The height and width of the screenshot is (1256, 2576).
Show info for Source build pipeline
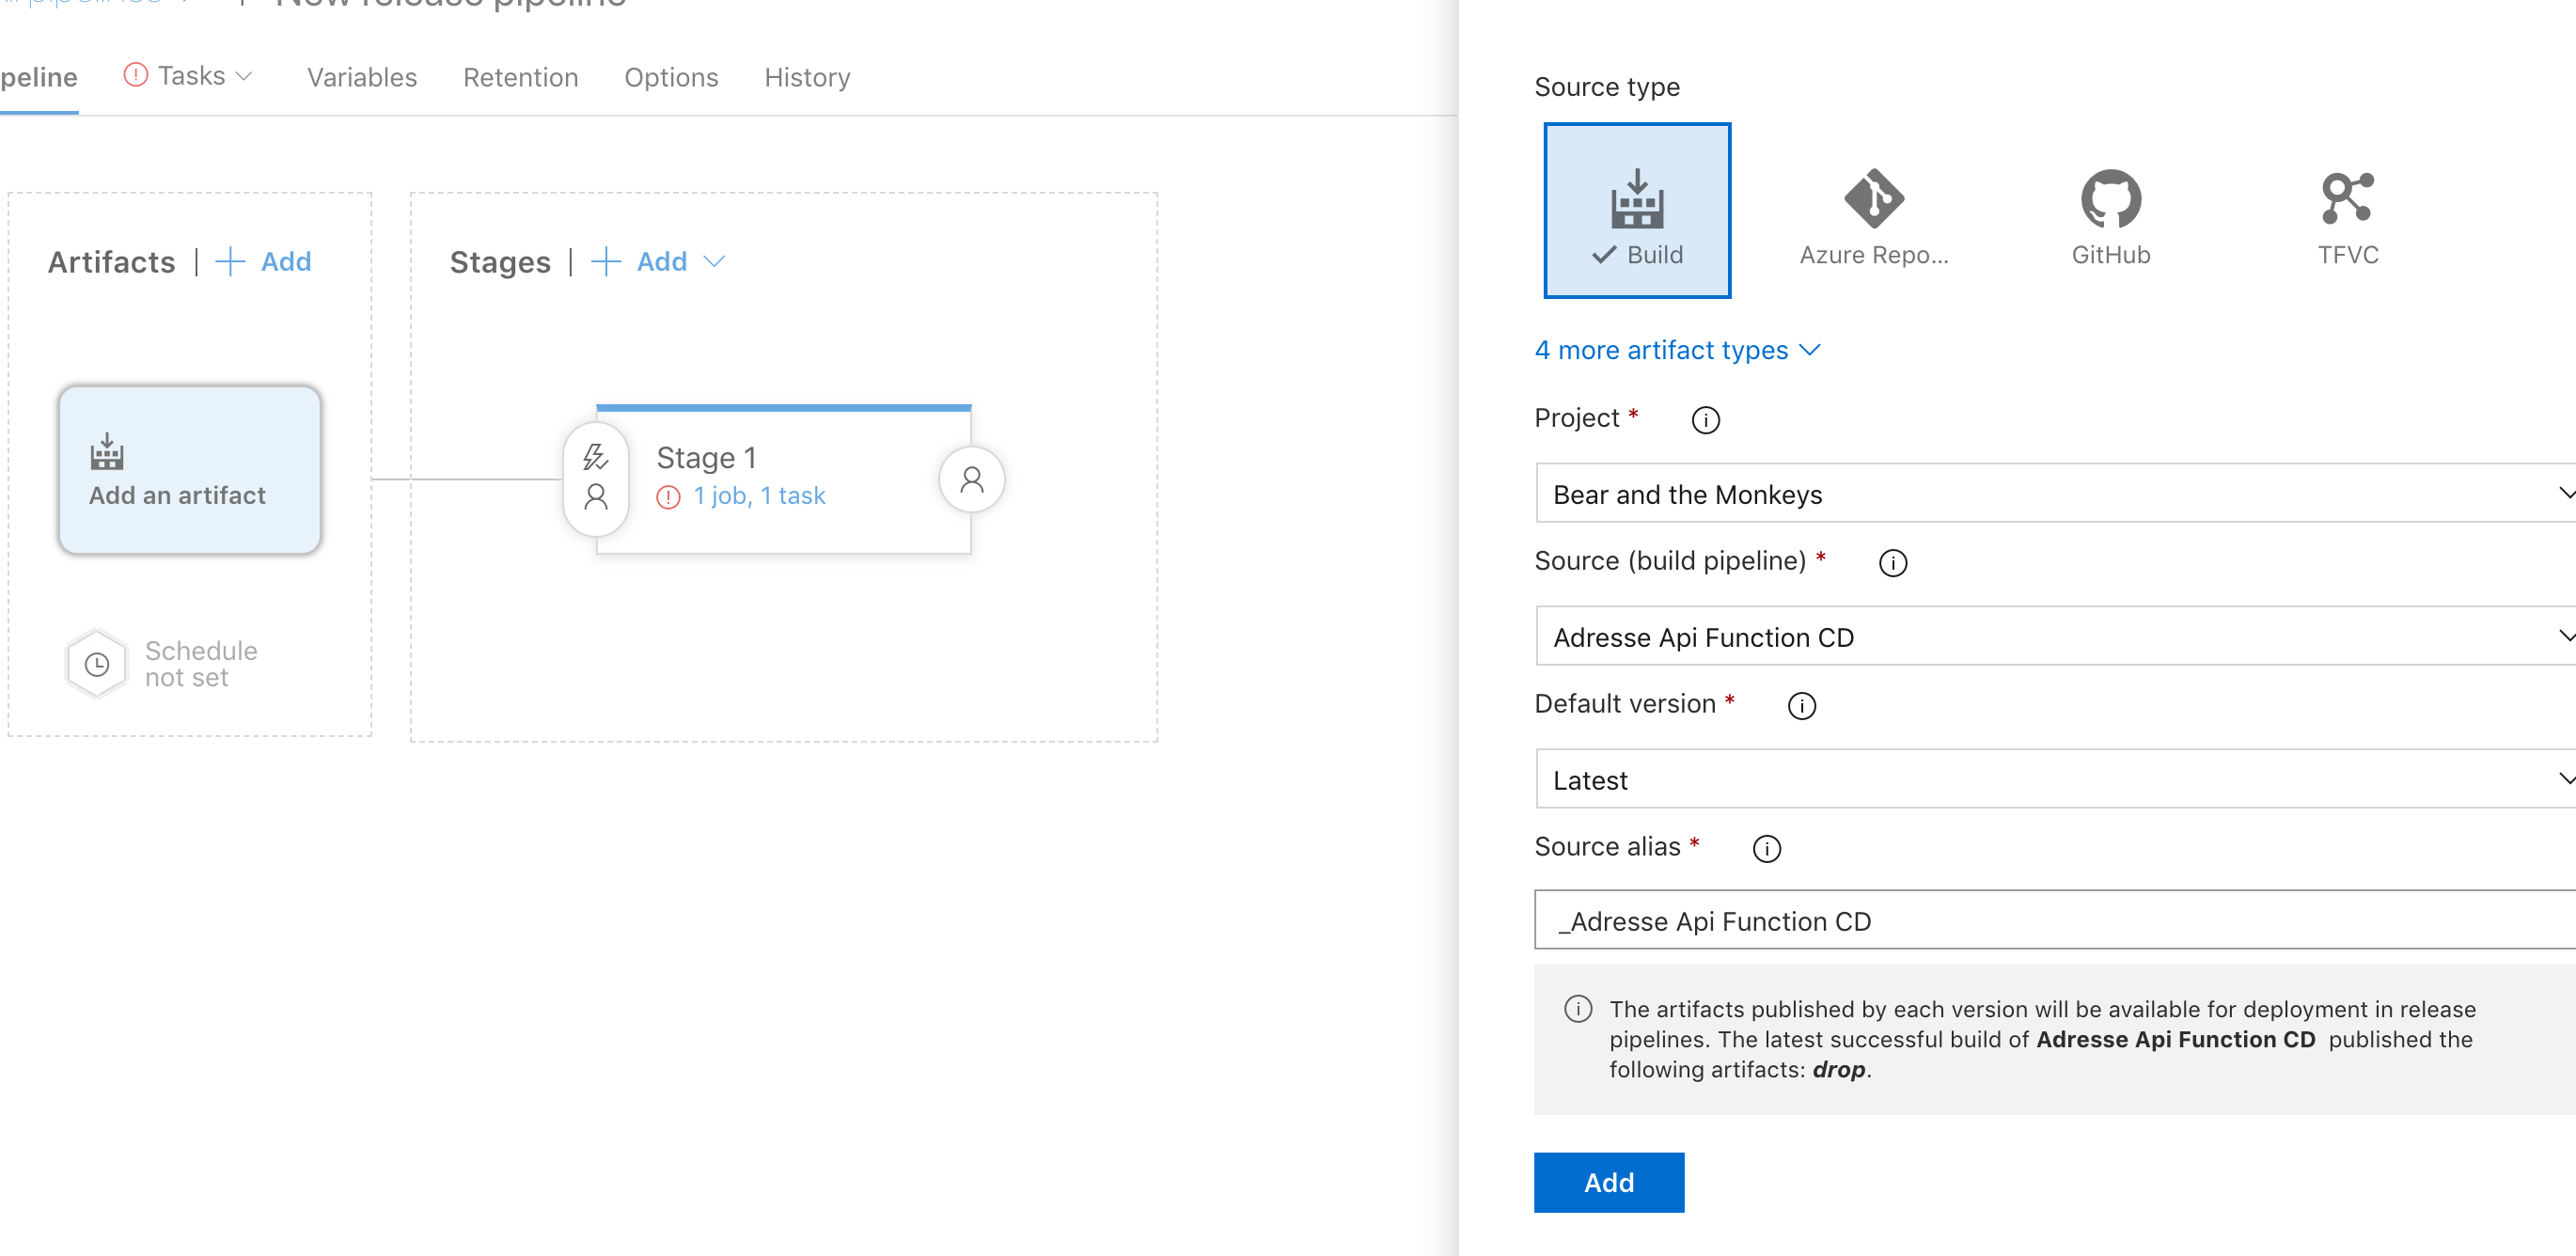point(1892,563)
